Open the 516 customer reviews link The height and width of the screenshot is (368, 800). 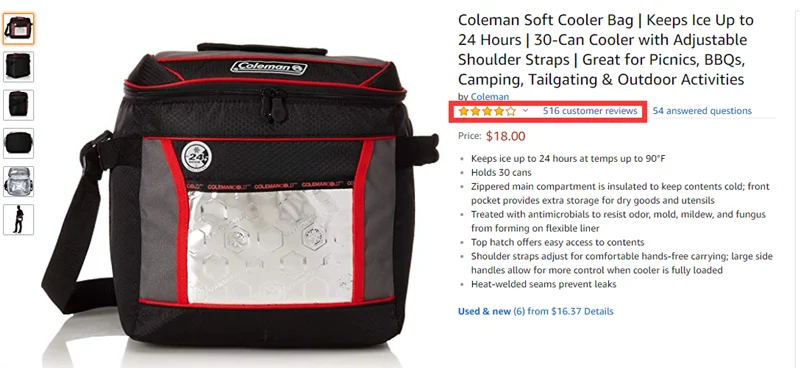pos(590,111)
